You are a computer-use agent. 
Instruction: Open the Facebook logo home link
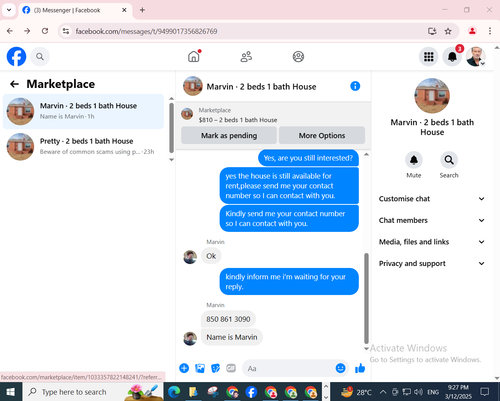[16, 57]
